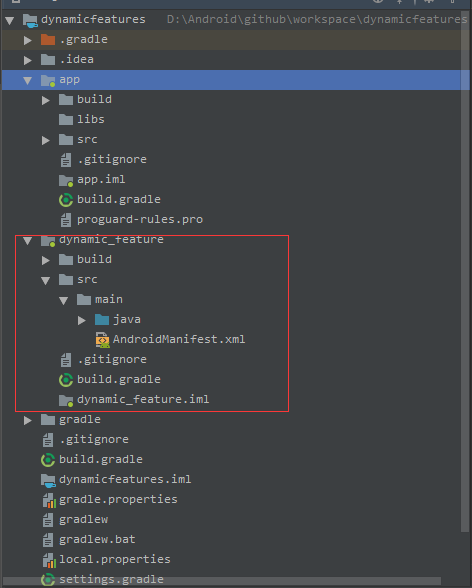
Task: Select the app module name
Action: point(69,80)
